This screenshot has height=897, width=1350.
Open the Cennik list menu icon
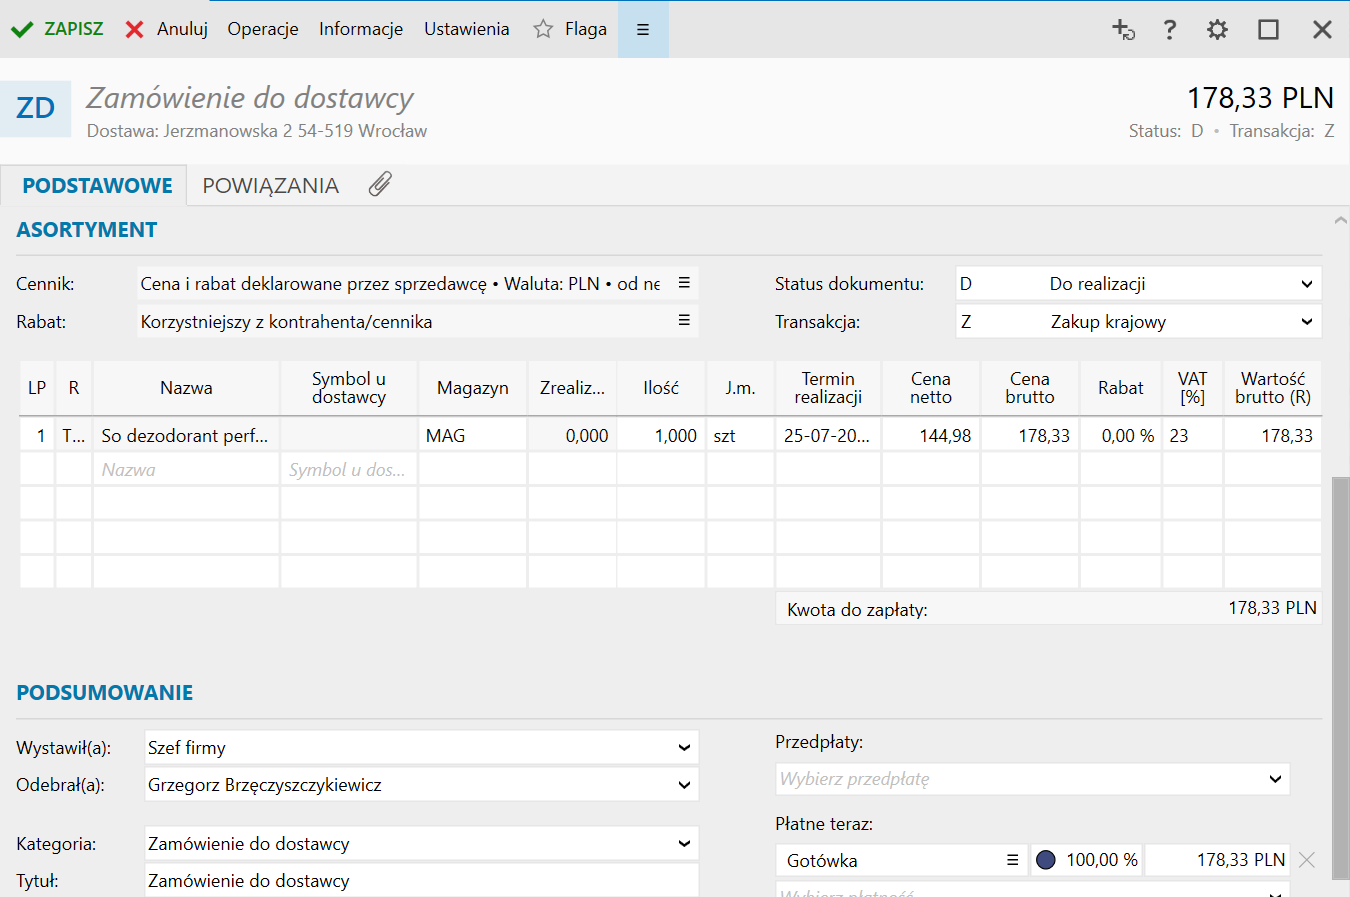pos(684,283)
